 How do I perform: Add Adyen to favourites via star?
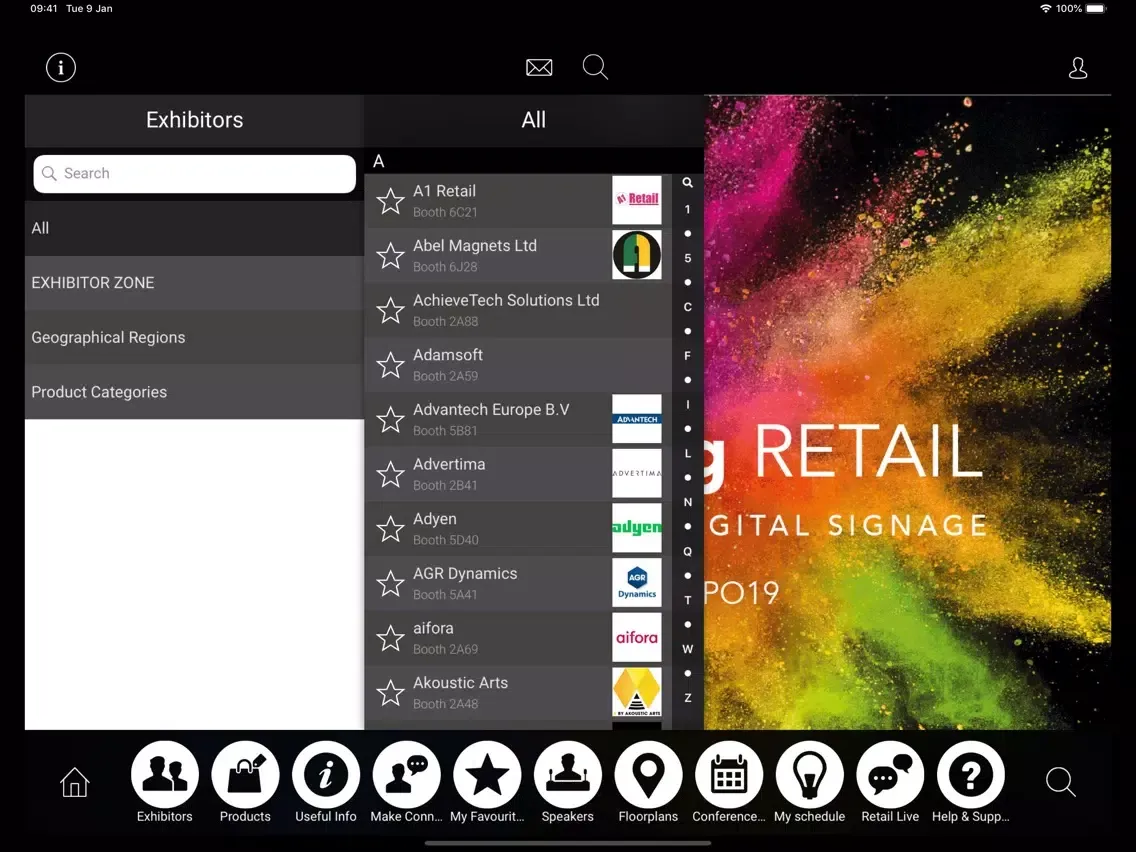pyautogui.click(x=390, y=529)
